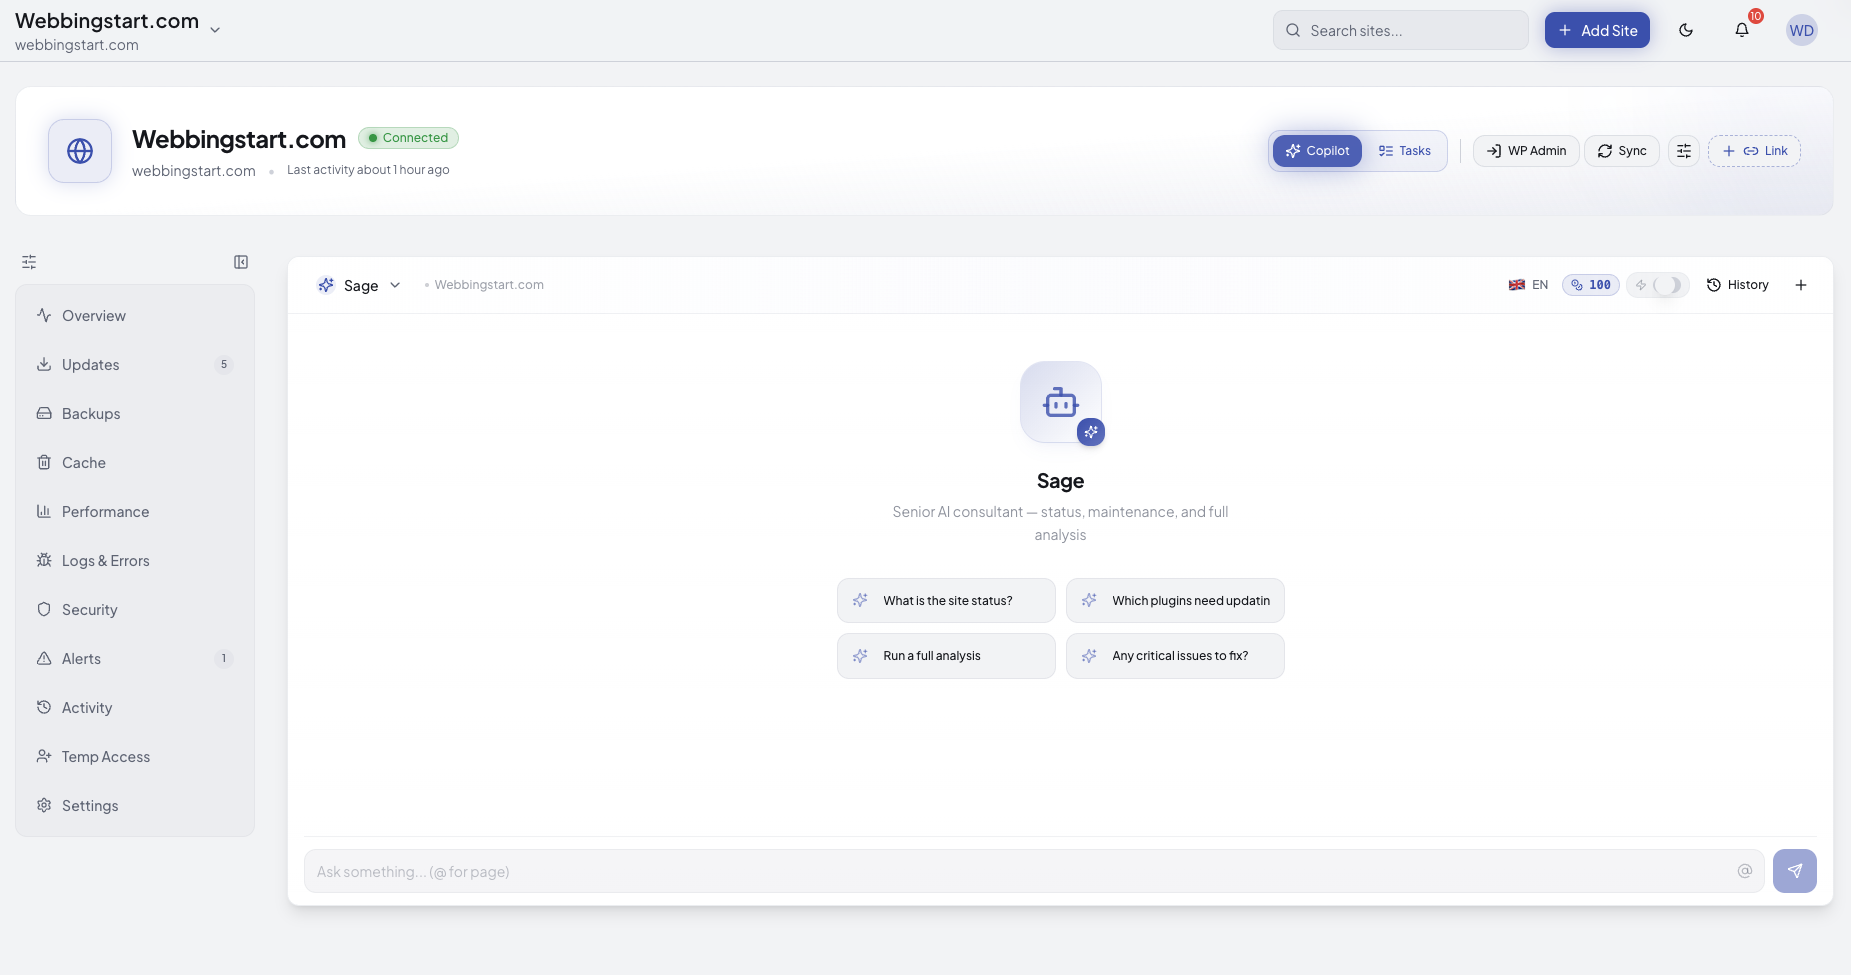Change language via the EN selector
The image size is (1851, 975).
[1529, 285]
